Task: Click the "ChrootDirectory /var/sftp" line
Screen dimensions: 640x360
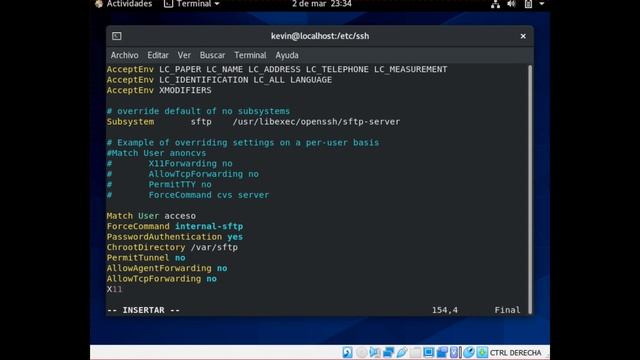Action: [172, 247]
